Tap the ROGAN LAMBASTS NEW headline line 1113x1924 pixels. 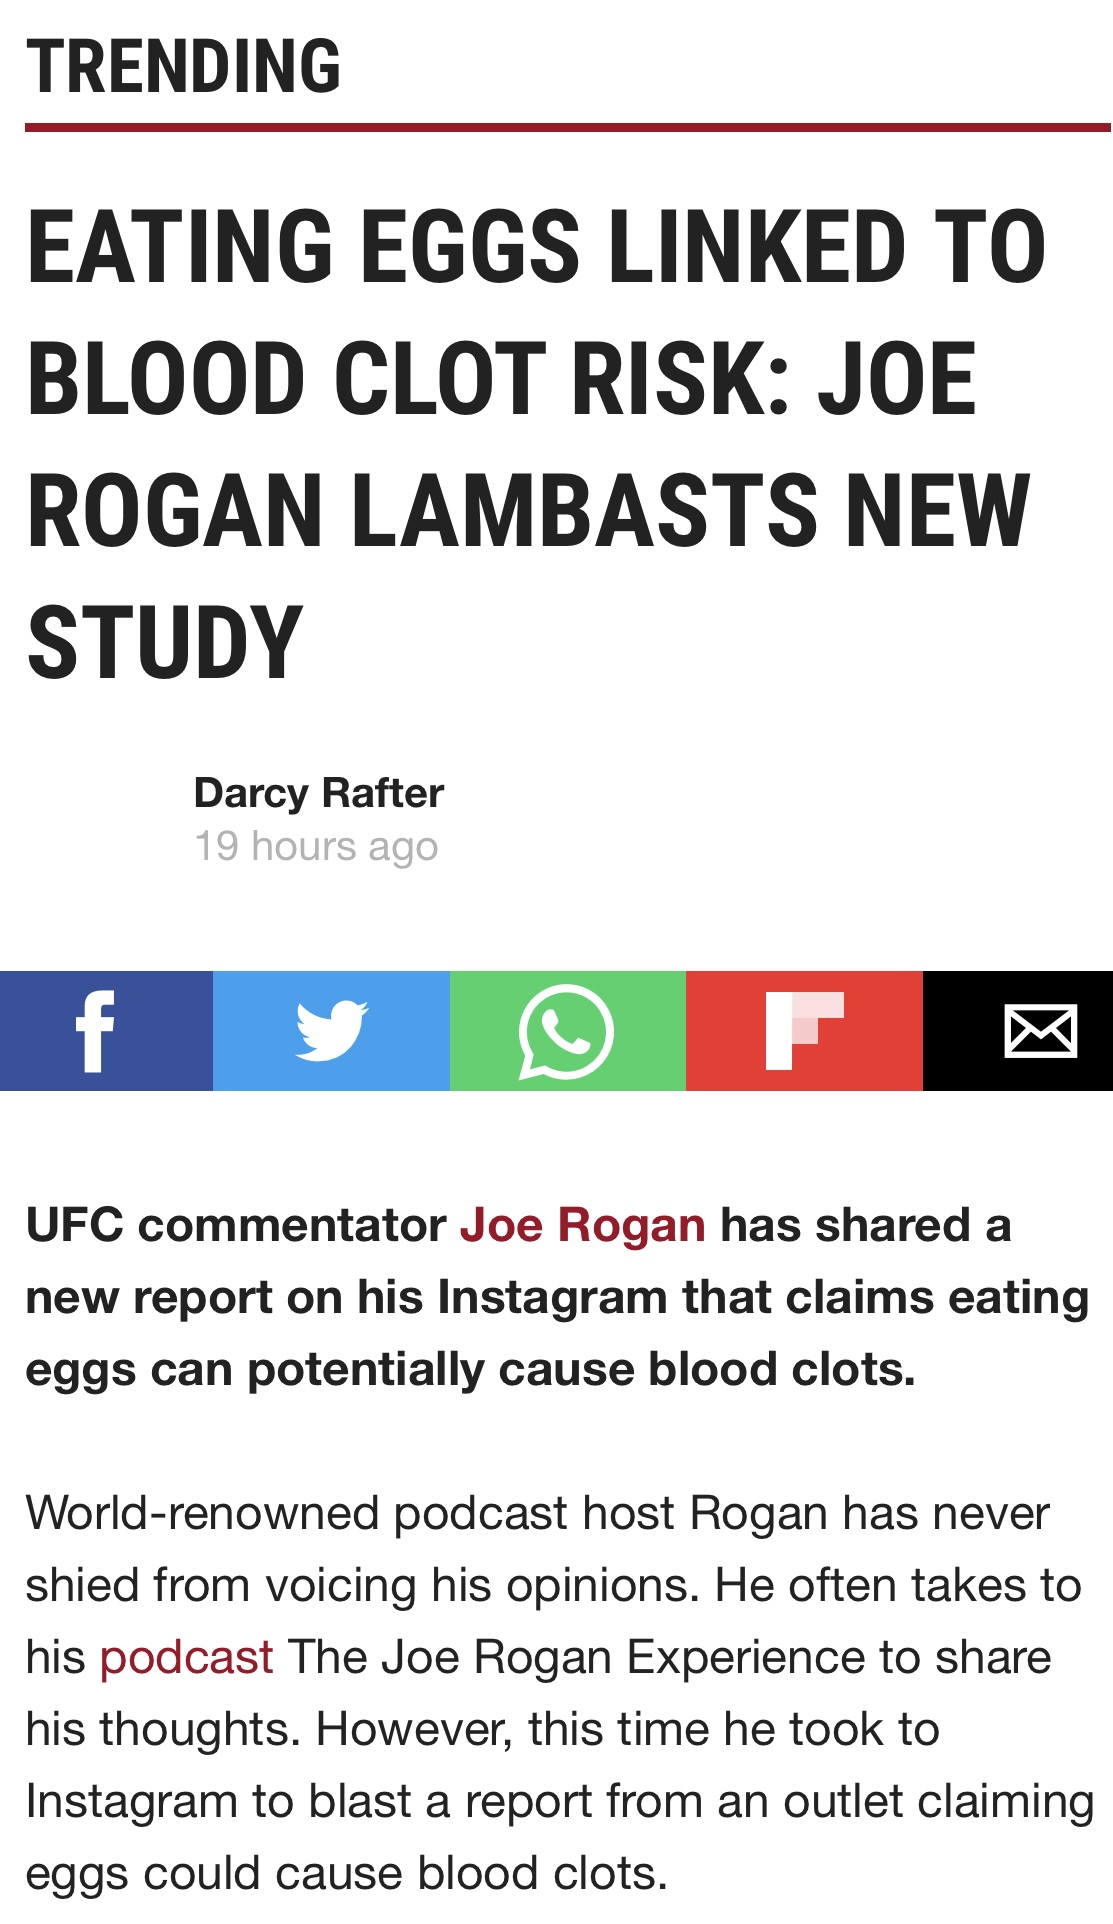click(528, 510)
